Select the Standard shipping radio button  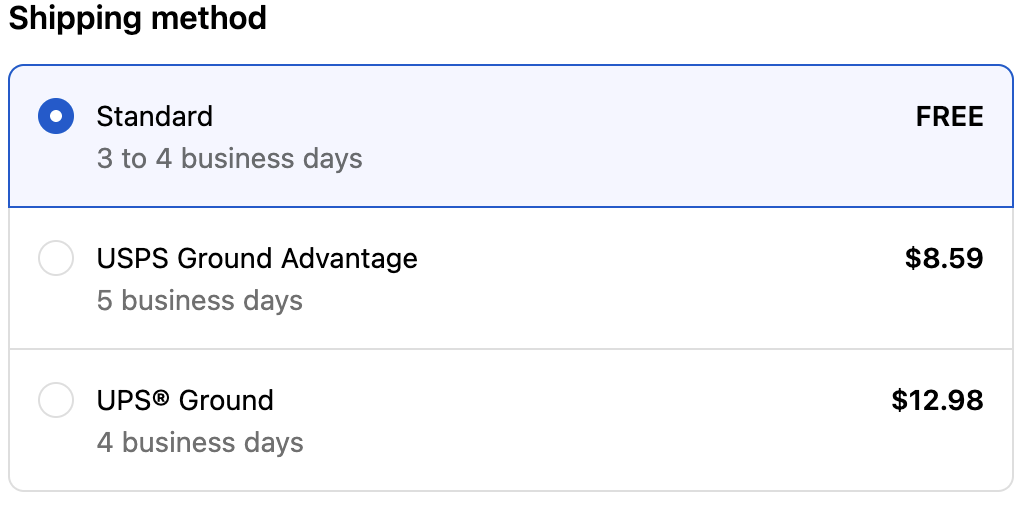(55, 117)
